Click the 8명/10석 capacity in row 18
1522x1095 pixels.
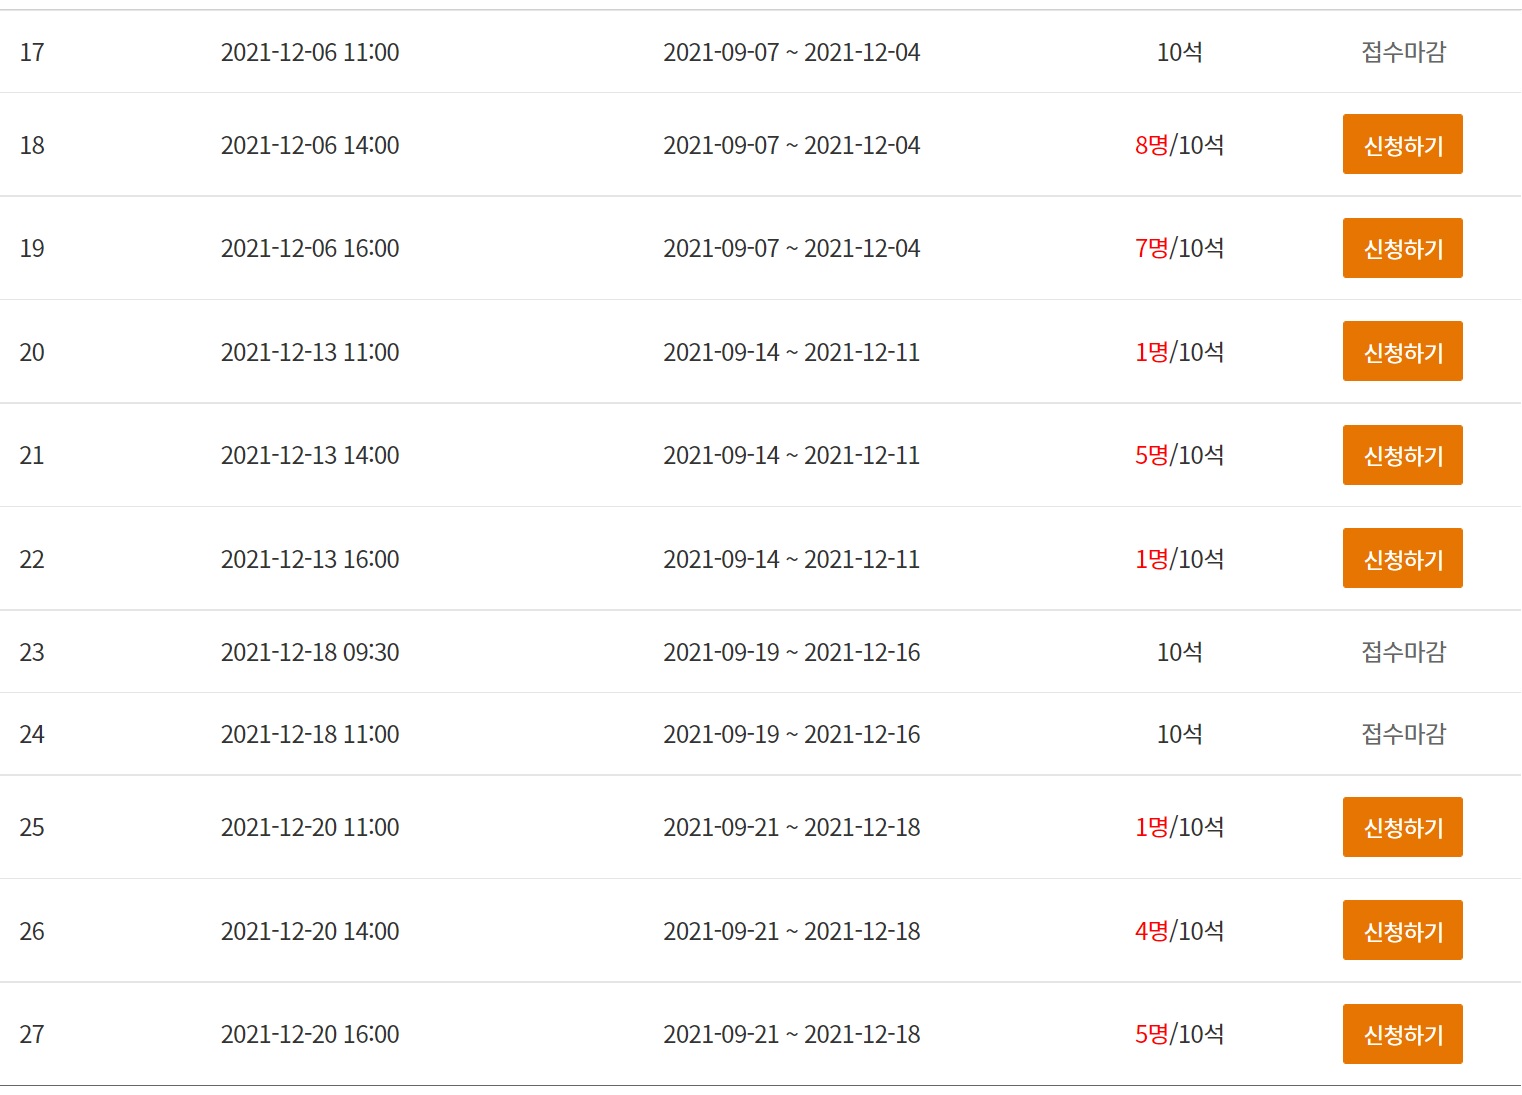click(x=1179, y=145)
